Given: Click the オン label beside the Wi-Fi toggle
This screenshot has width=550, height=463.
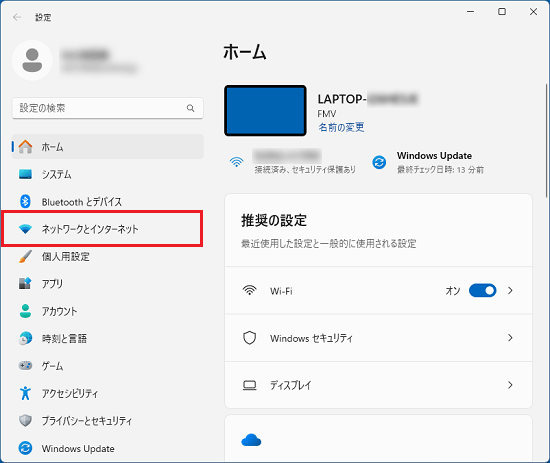Looking at the screenshot, I should coord(453,290).
